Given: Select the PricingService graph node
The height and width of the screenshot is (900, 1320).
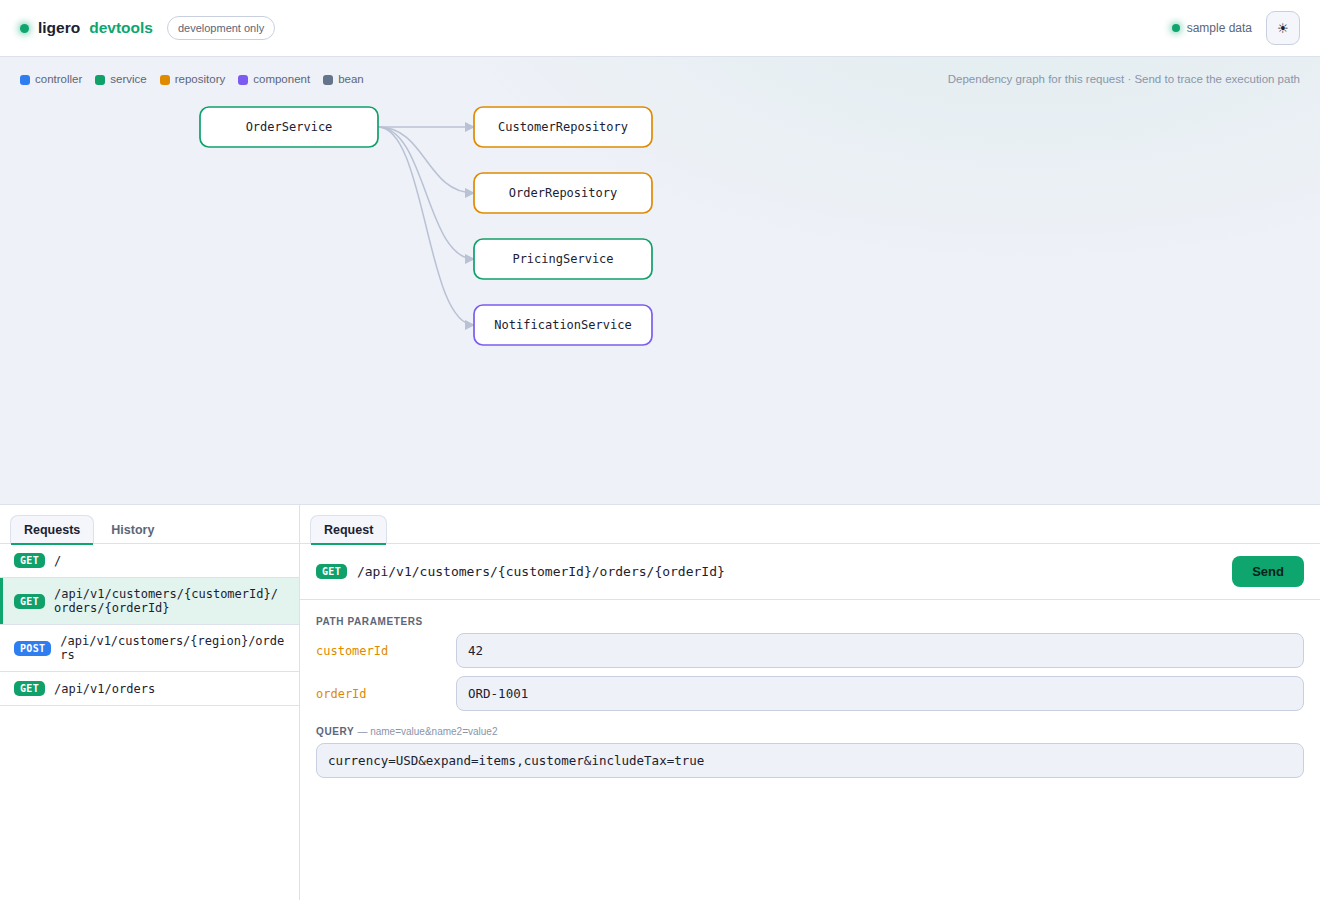Looking at the screenshot, I should [x=563, y=259].
